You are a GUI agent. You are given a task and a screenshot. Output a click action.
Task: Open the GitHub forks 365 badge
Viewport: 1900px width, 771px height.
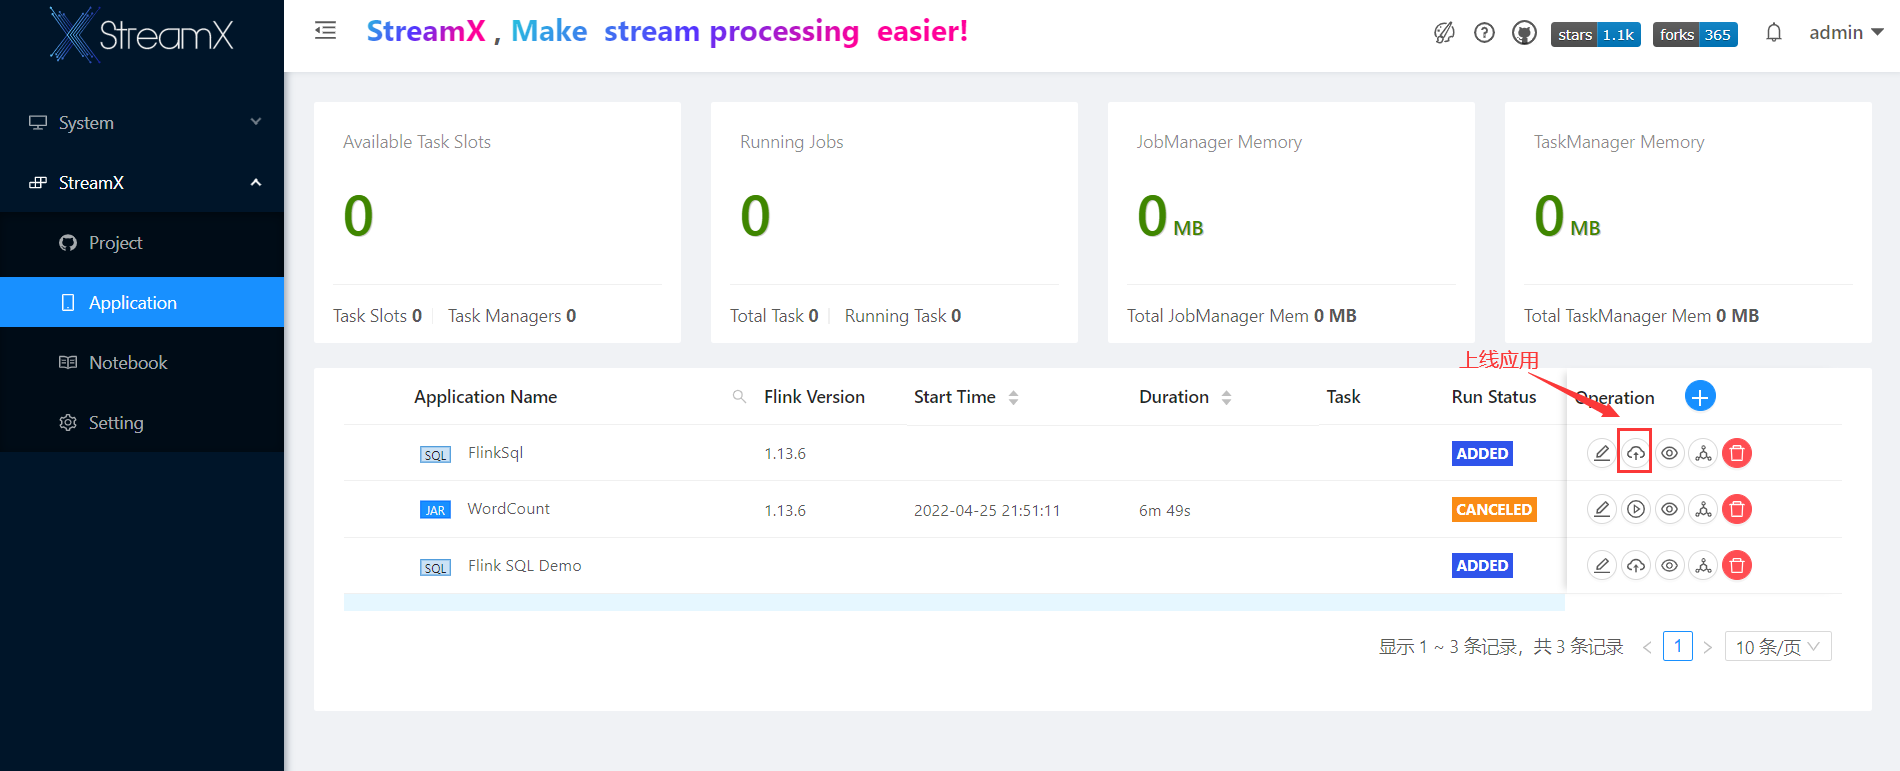1695,34
